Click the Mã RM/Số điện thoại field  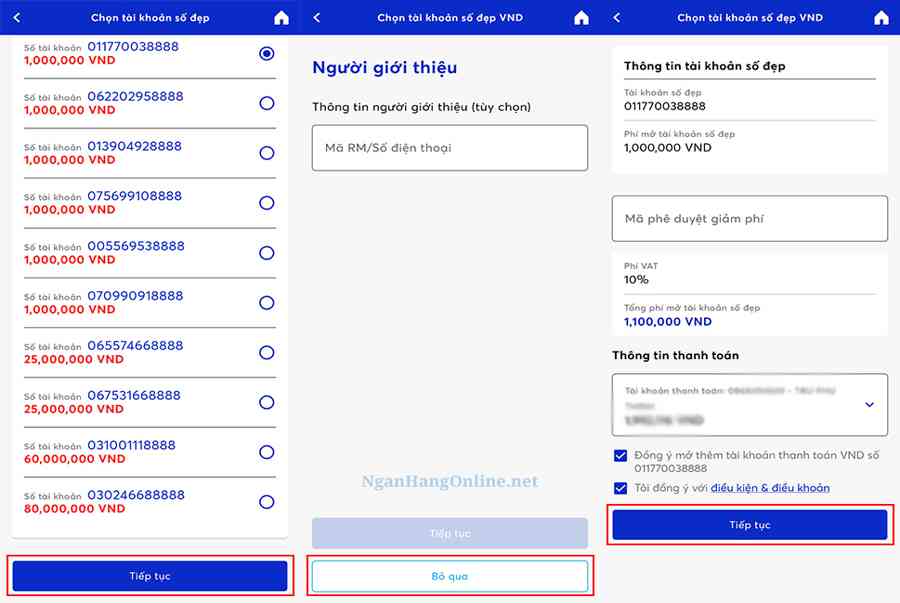(x=449, y=148)
